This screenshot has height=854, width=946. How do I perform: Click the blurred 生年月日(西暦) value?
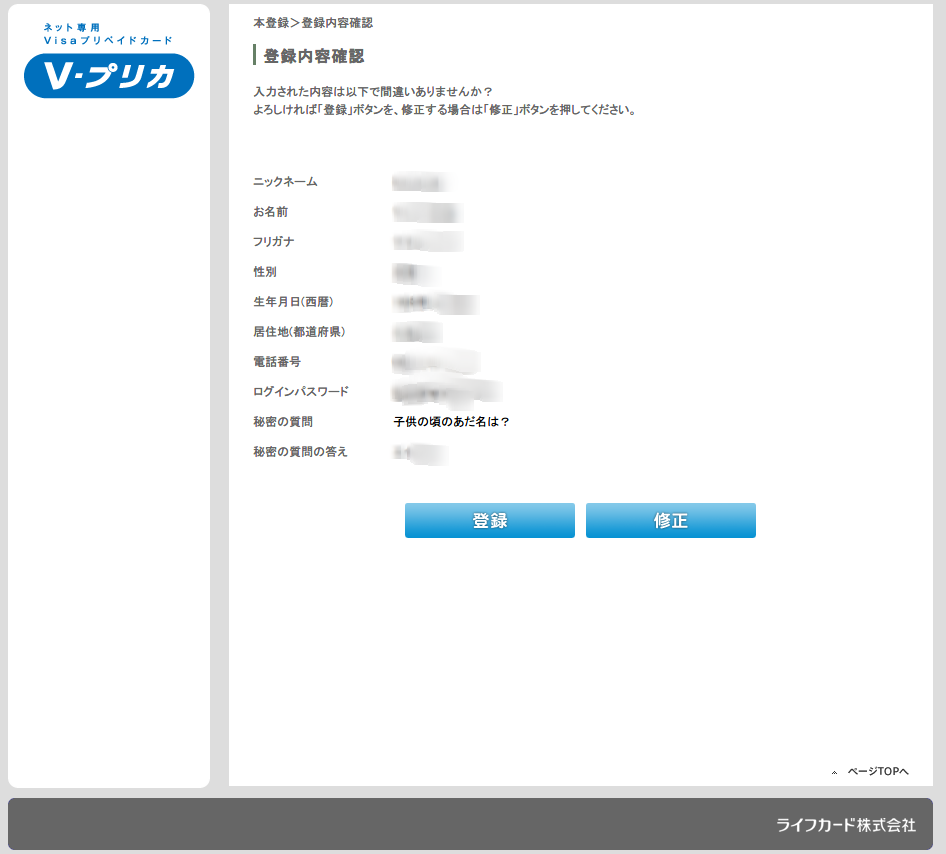pos(435,302)
